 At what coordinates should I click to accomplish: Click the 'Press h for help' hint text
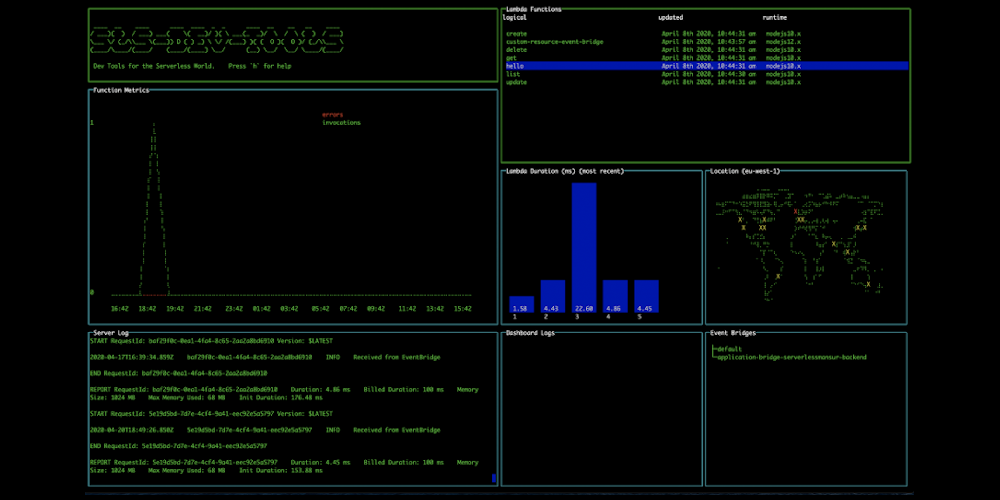pos(260,66)
